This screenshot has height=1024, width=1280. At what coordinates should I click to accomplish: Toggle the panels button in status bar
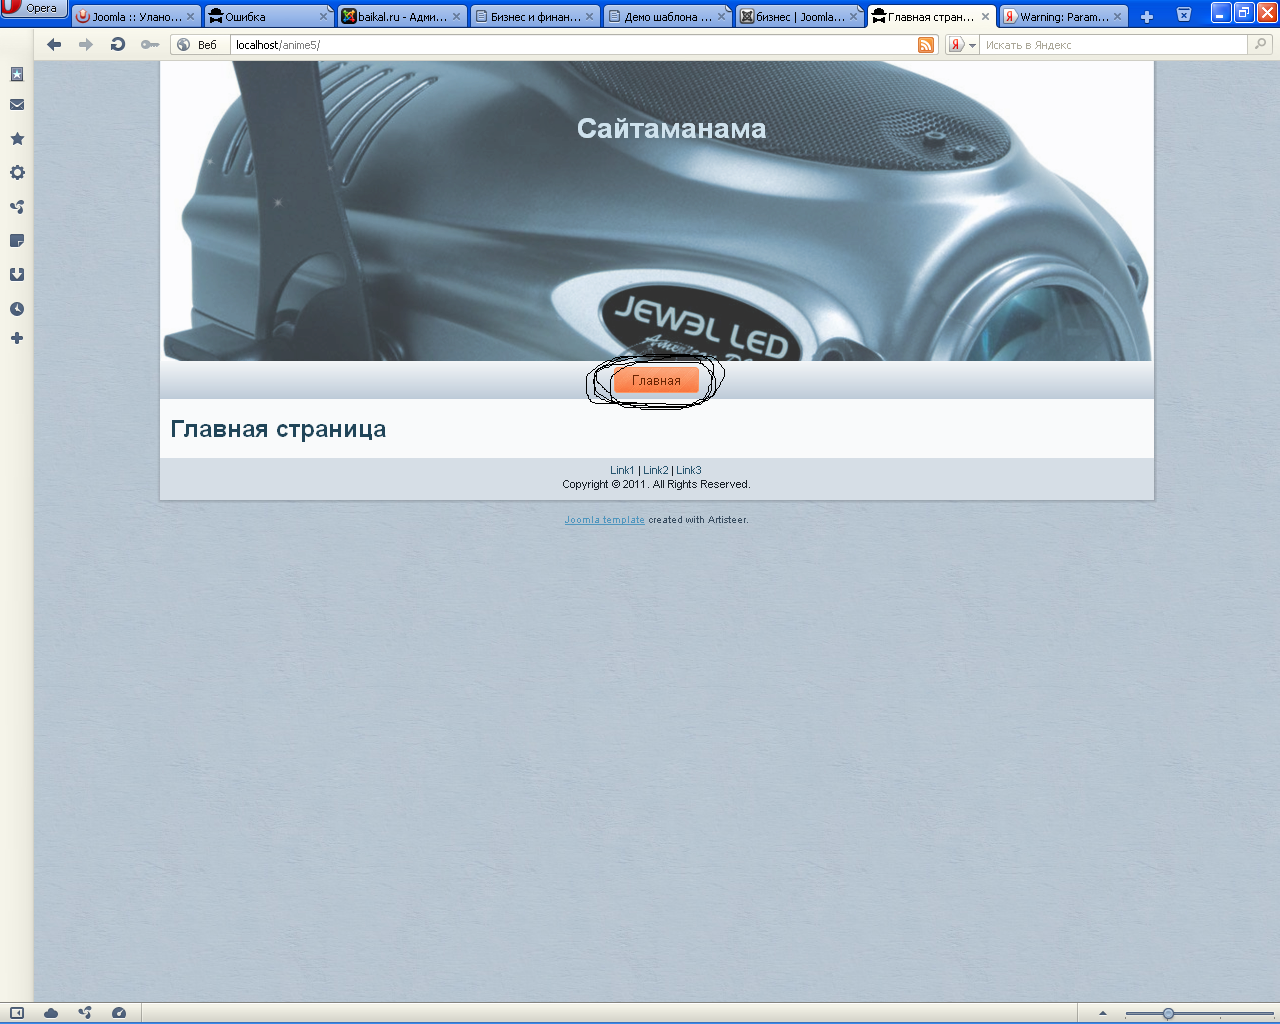coord(17,1013)
